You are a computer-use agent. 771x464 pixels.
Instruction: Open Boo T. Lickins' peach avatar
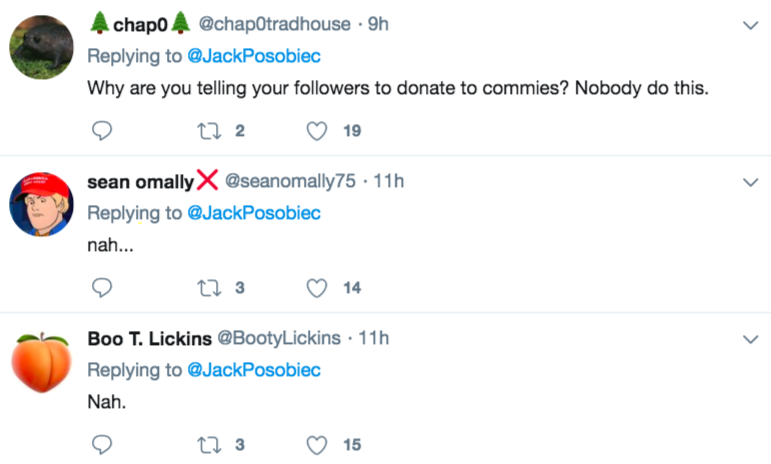tap(40, 361)
